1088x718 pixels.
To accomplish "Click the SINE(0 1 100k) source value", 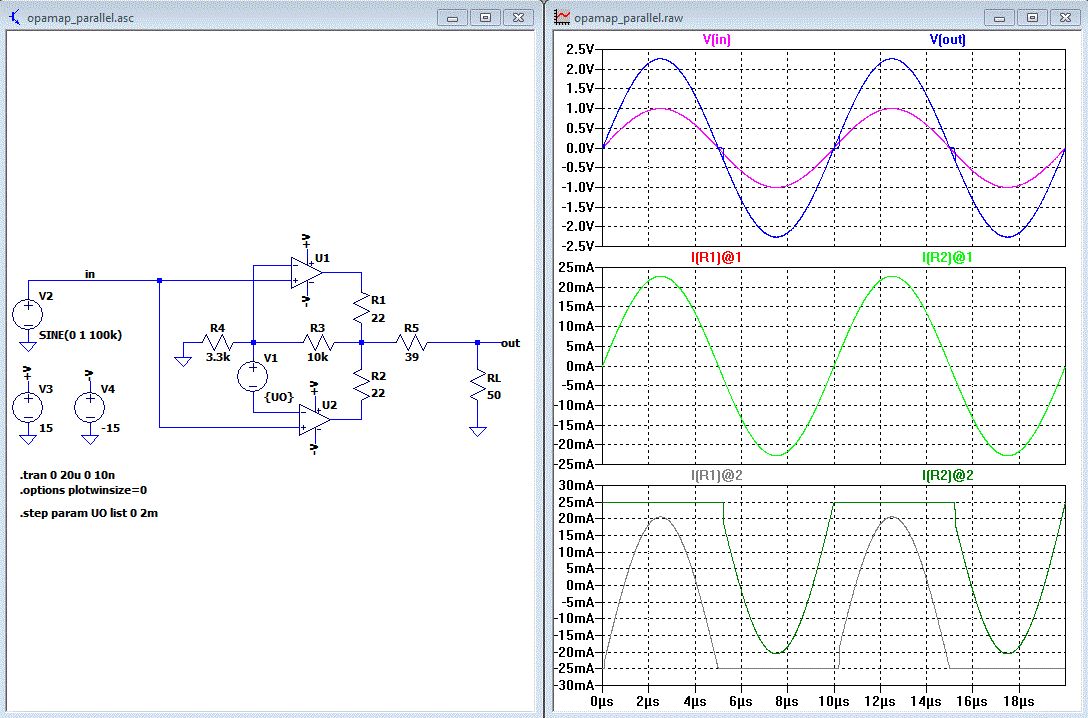I will [x=80, y=335].
